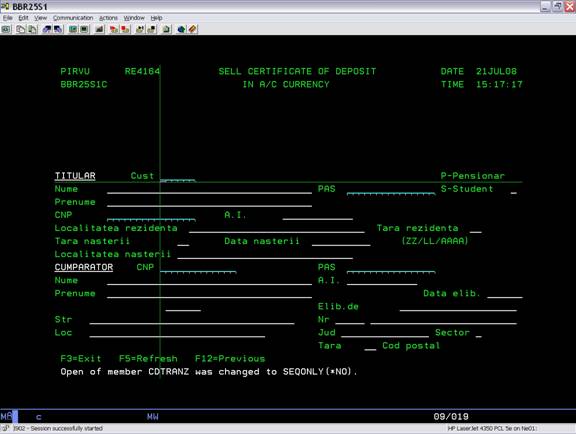Focus the TITULAR A.I. input field
Image resolution: width=576 pixels, height=434 pixels.
318,216
